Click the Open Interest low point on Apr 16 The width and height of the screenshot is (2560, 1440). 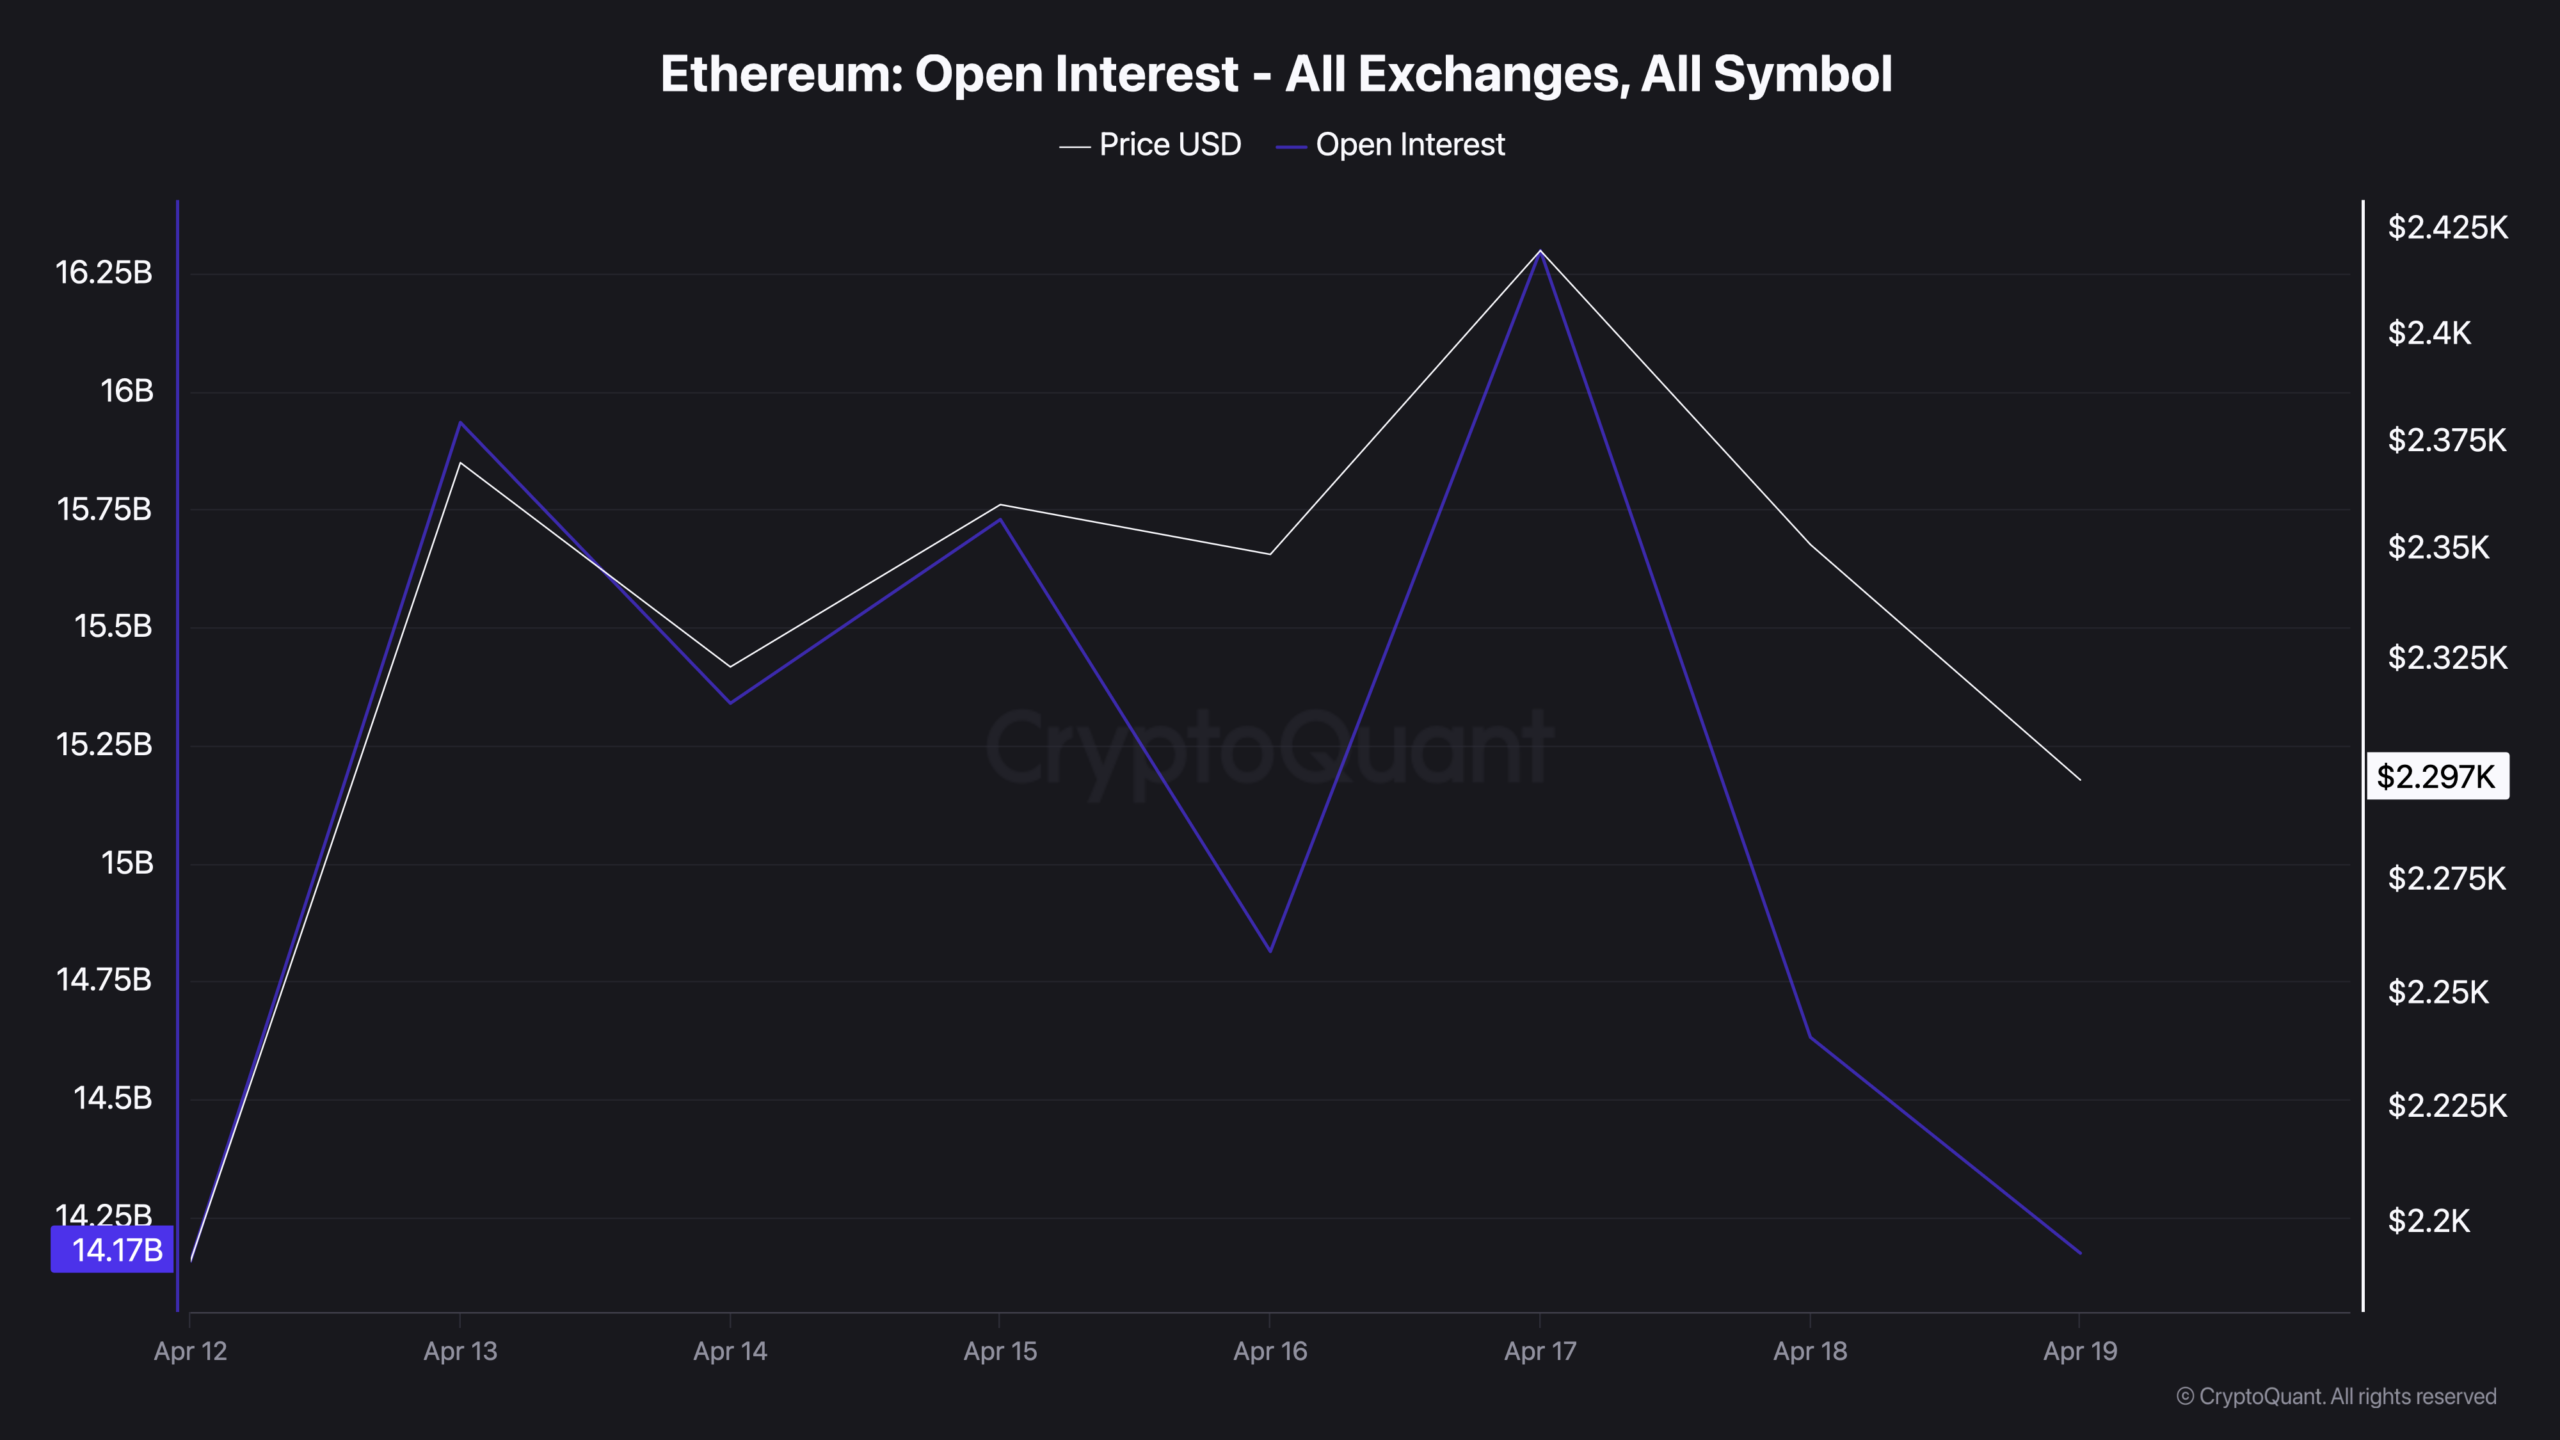(x=1270, y=950)
